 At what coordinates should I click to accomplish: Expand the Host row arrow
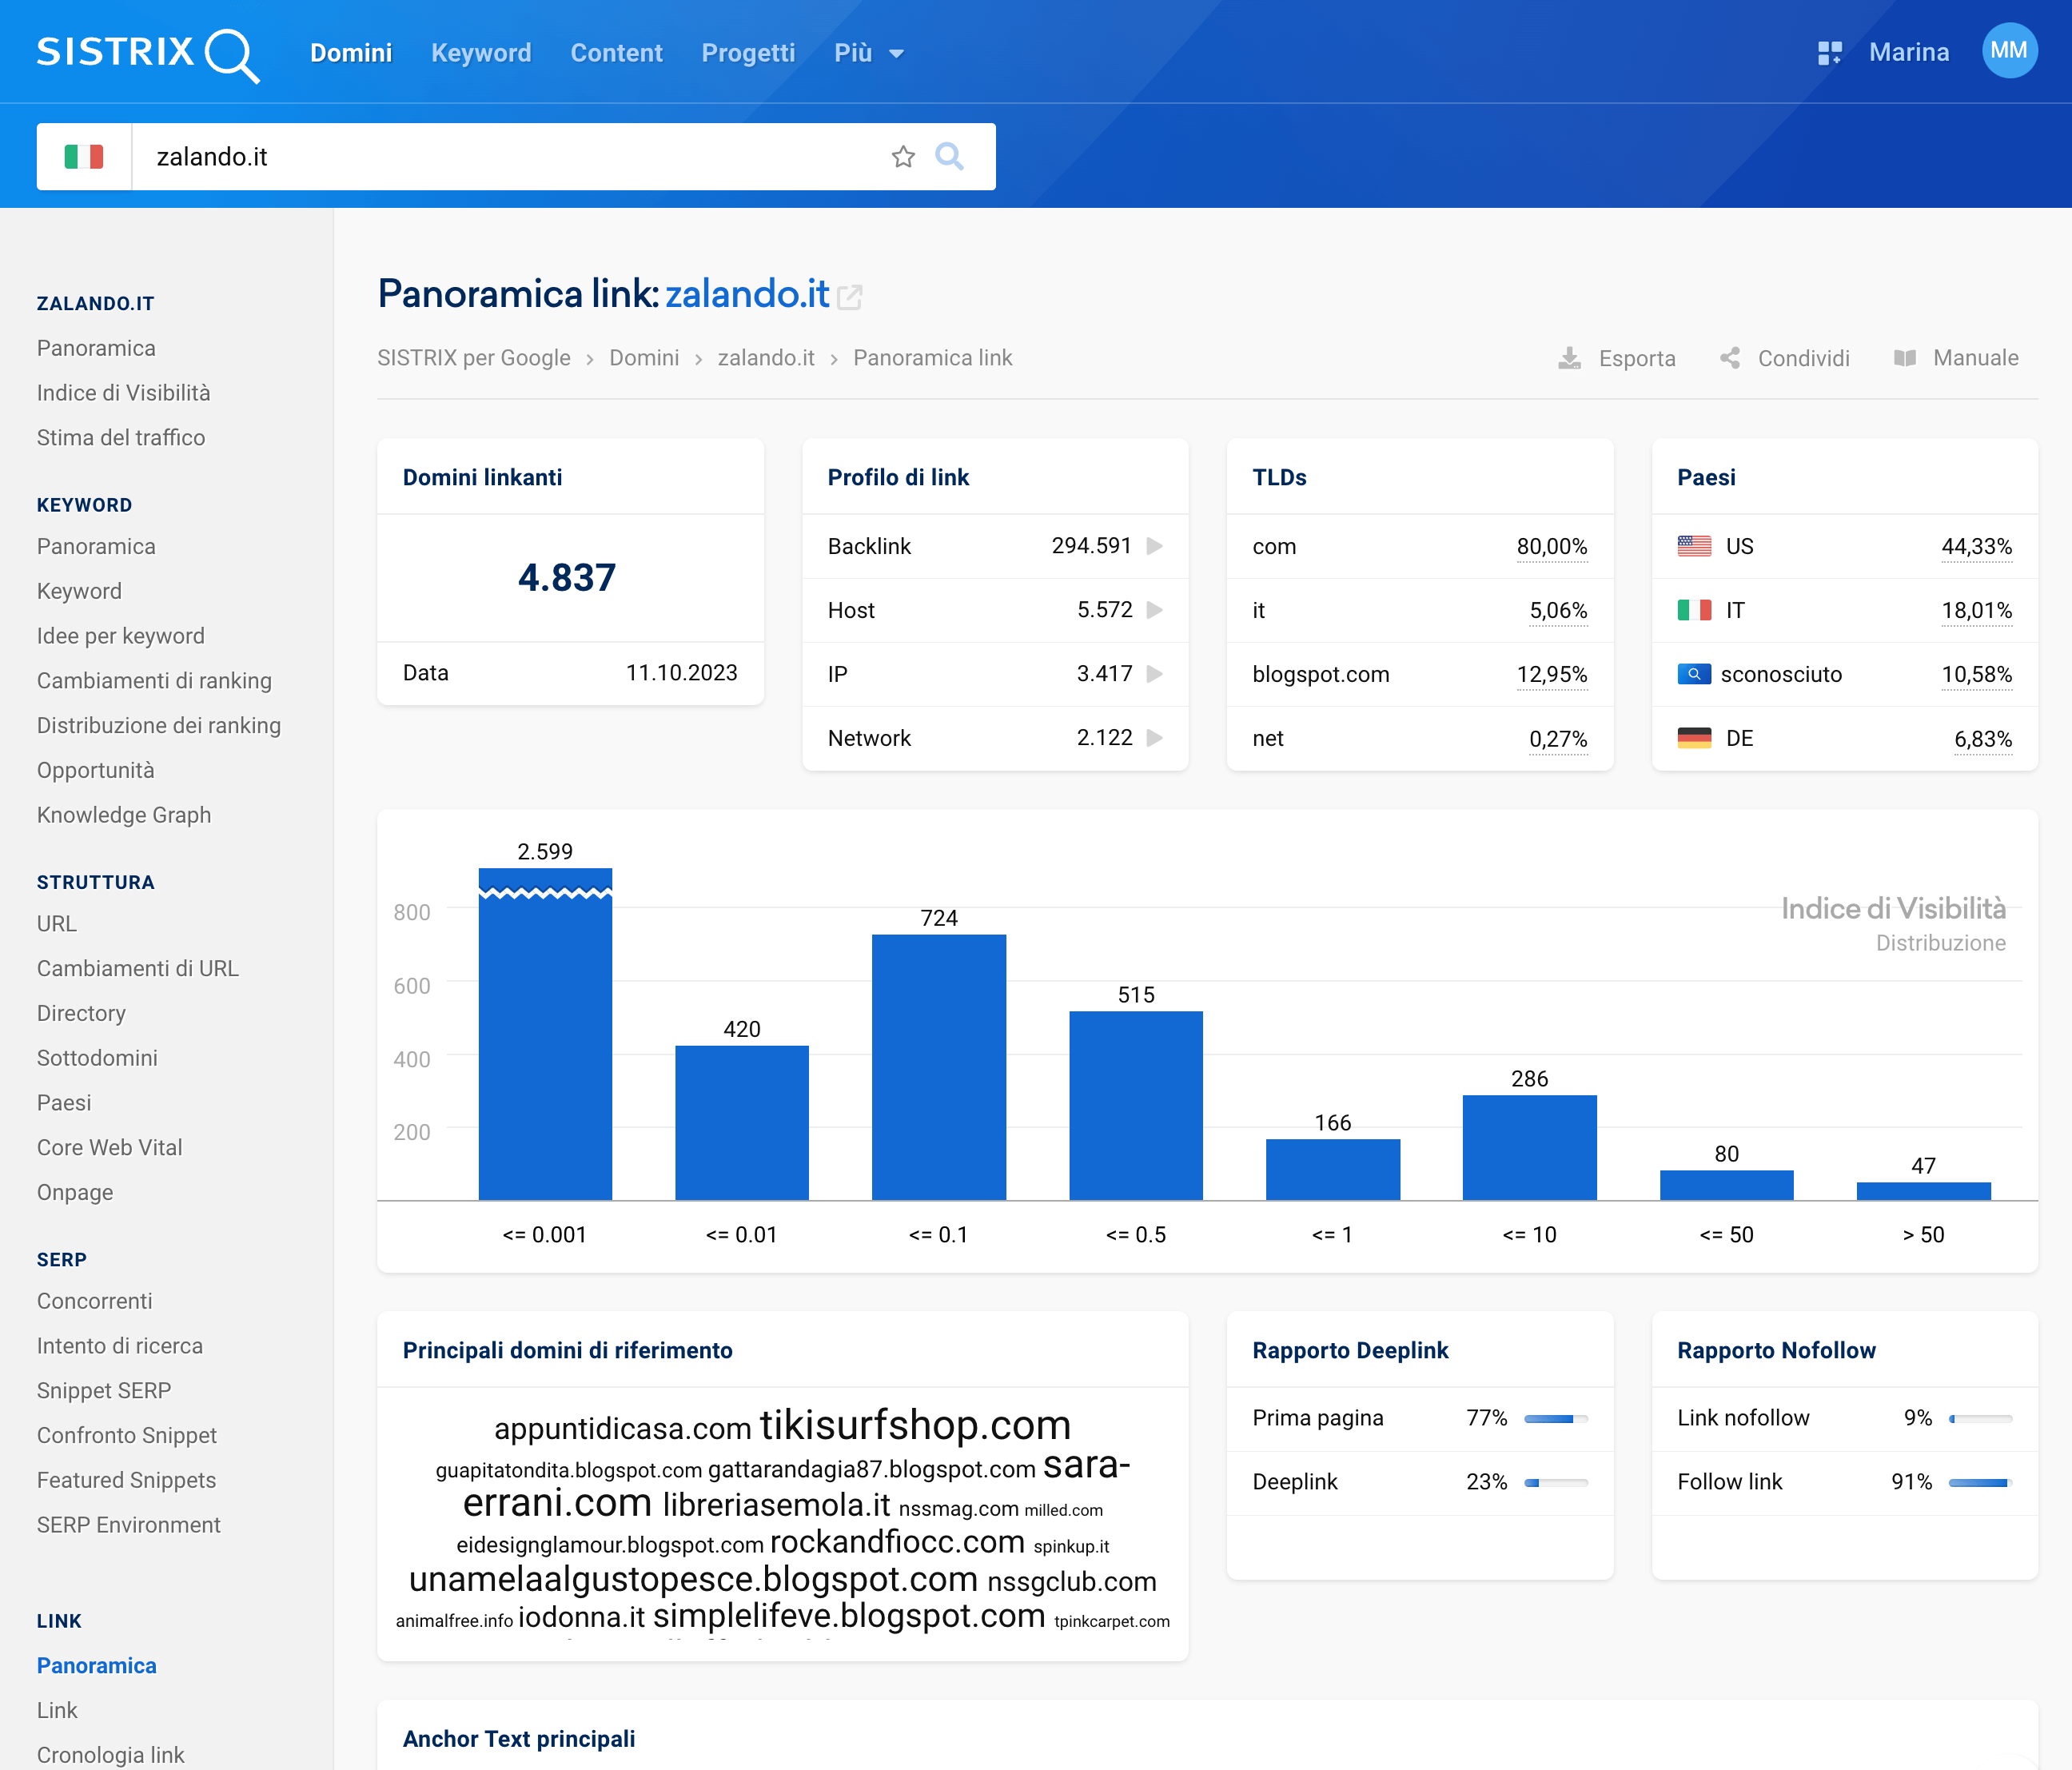coord(1155,610)
